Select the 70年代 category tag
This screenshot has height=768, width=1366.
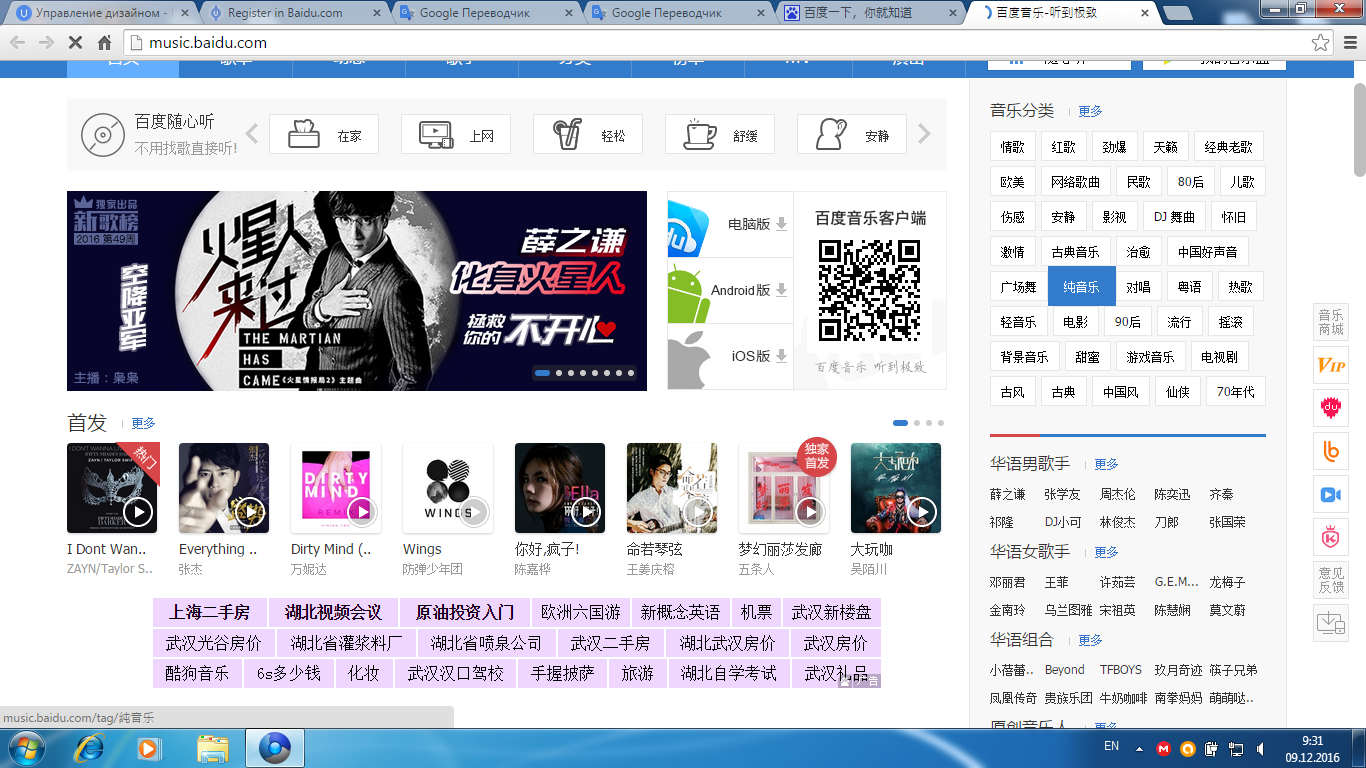tap(1235, 392)
